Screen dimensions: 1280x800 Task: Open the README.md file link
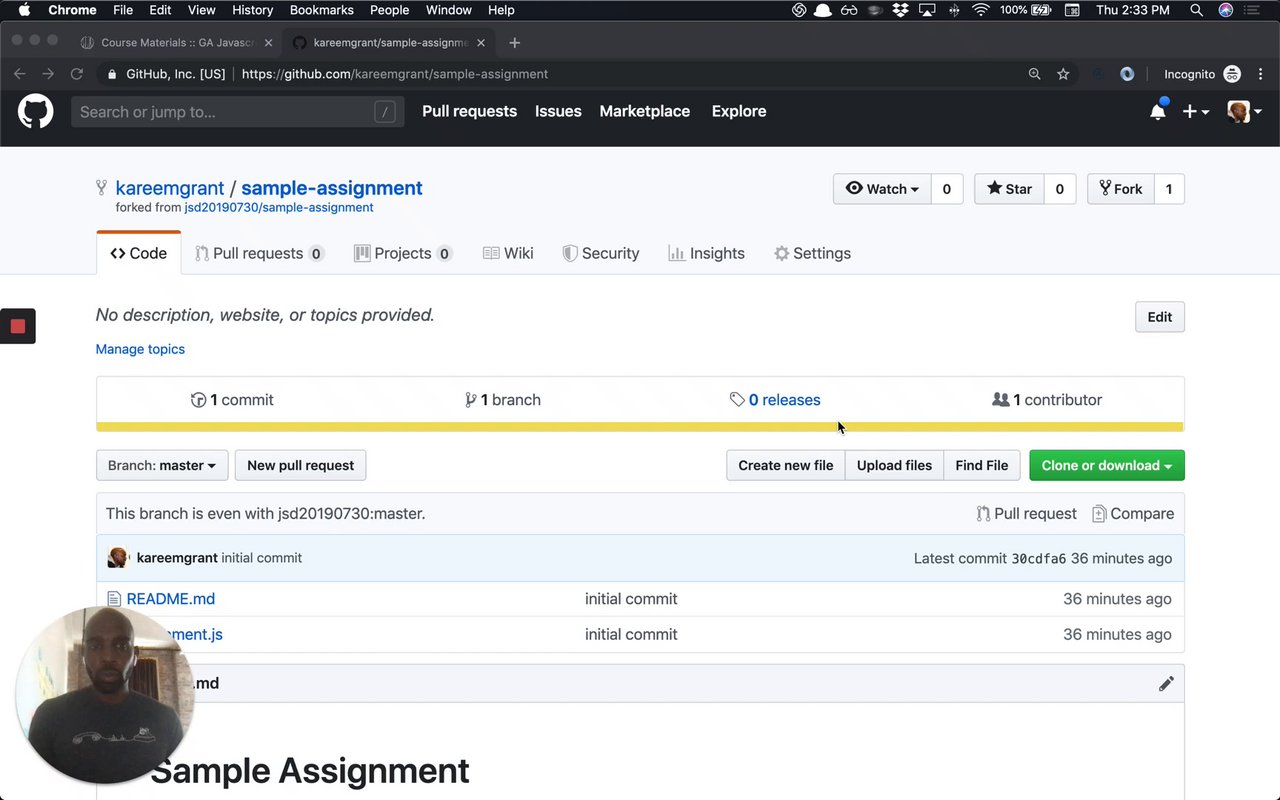tap(170, 599)
